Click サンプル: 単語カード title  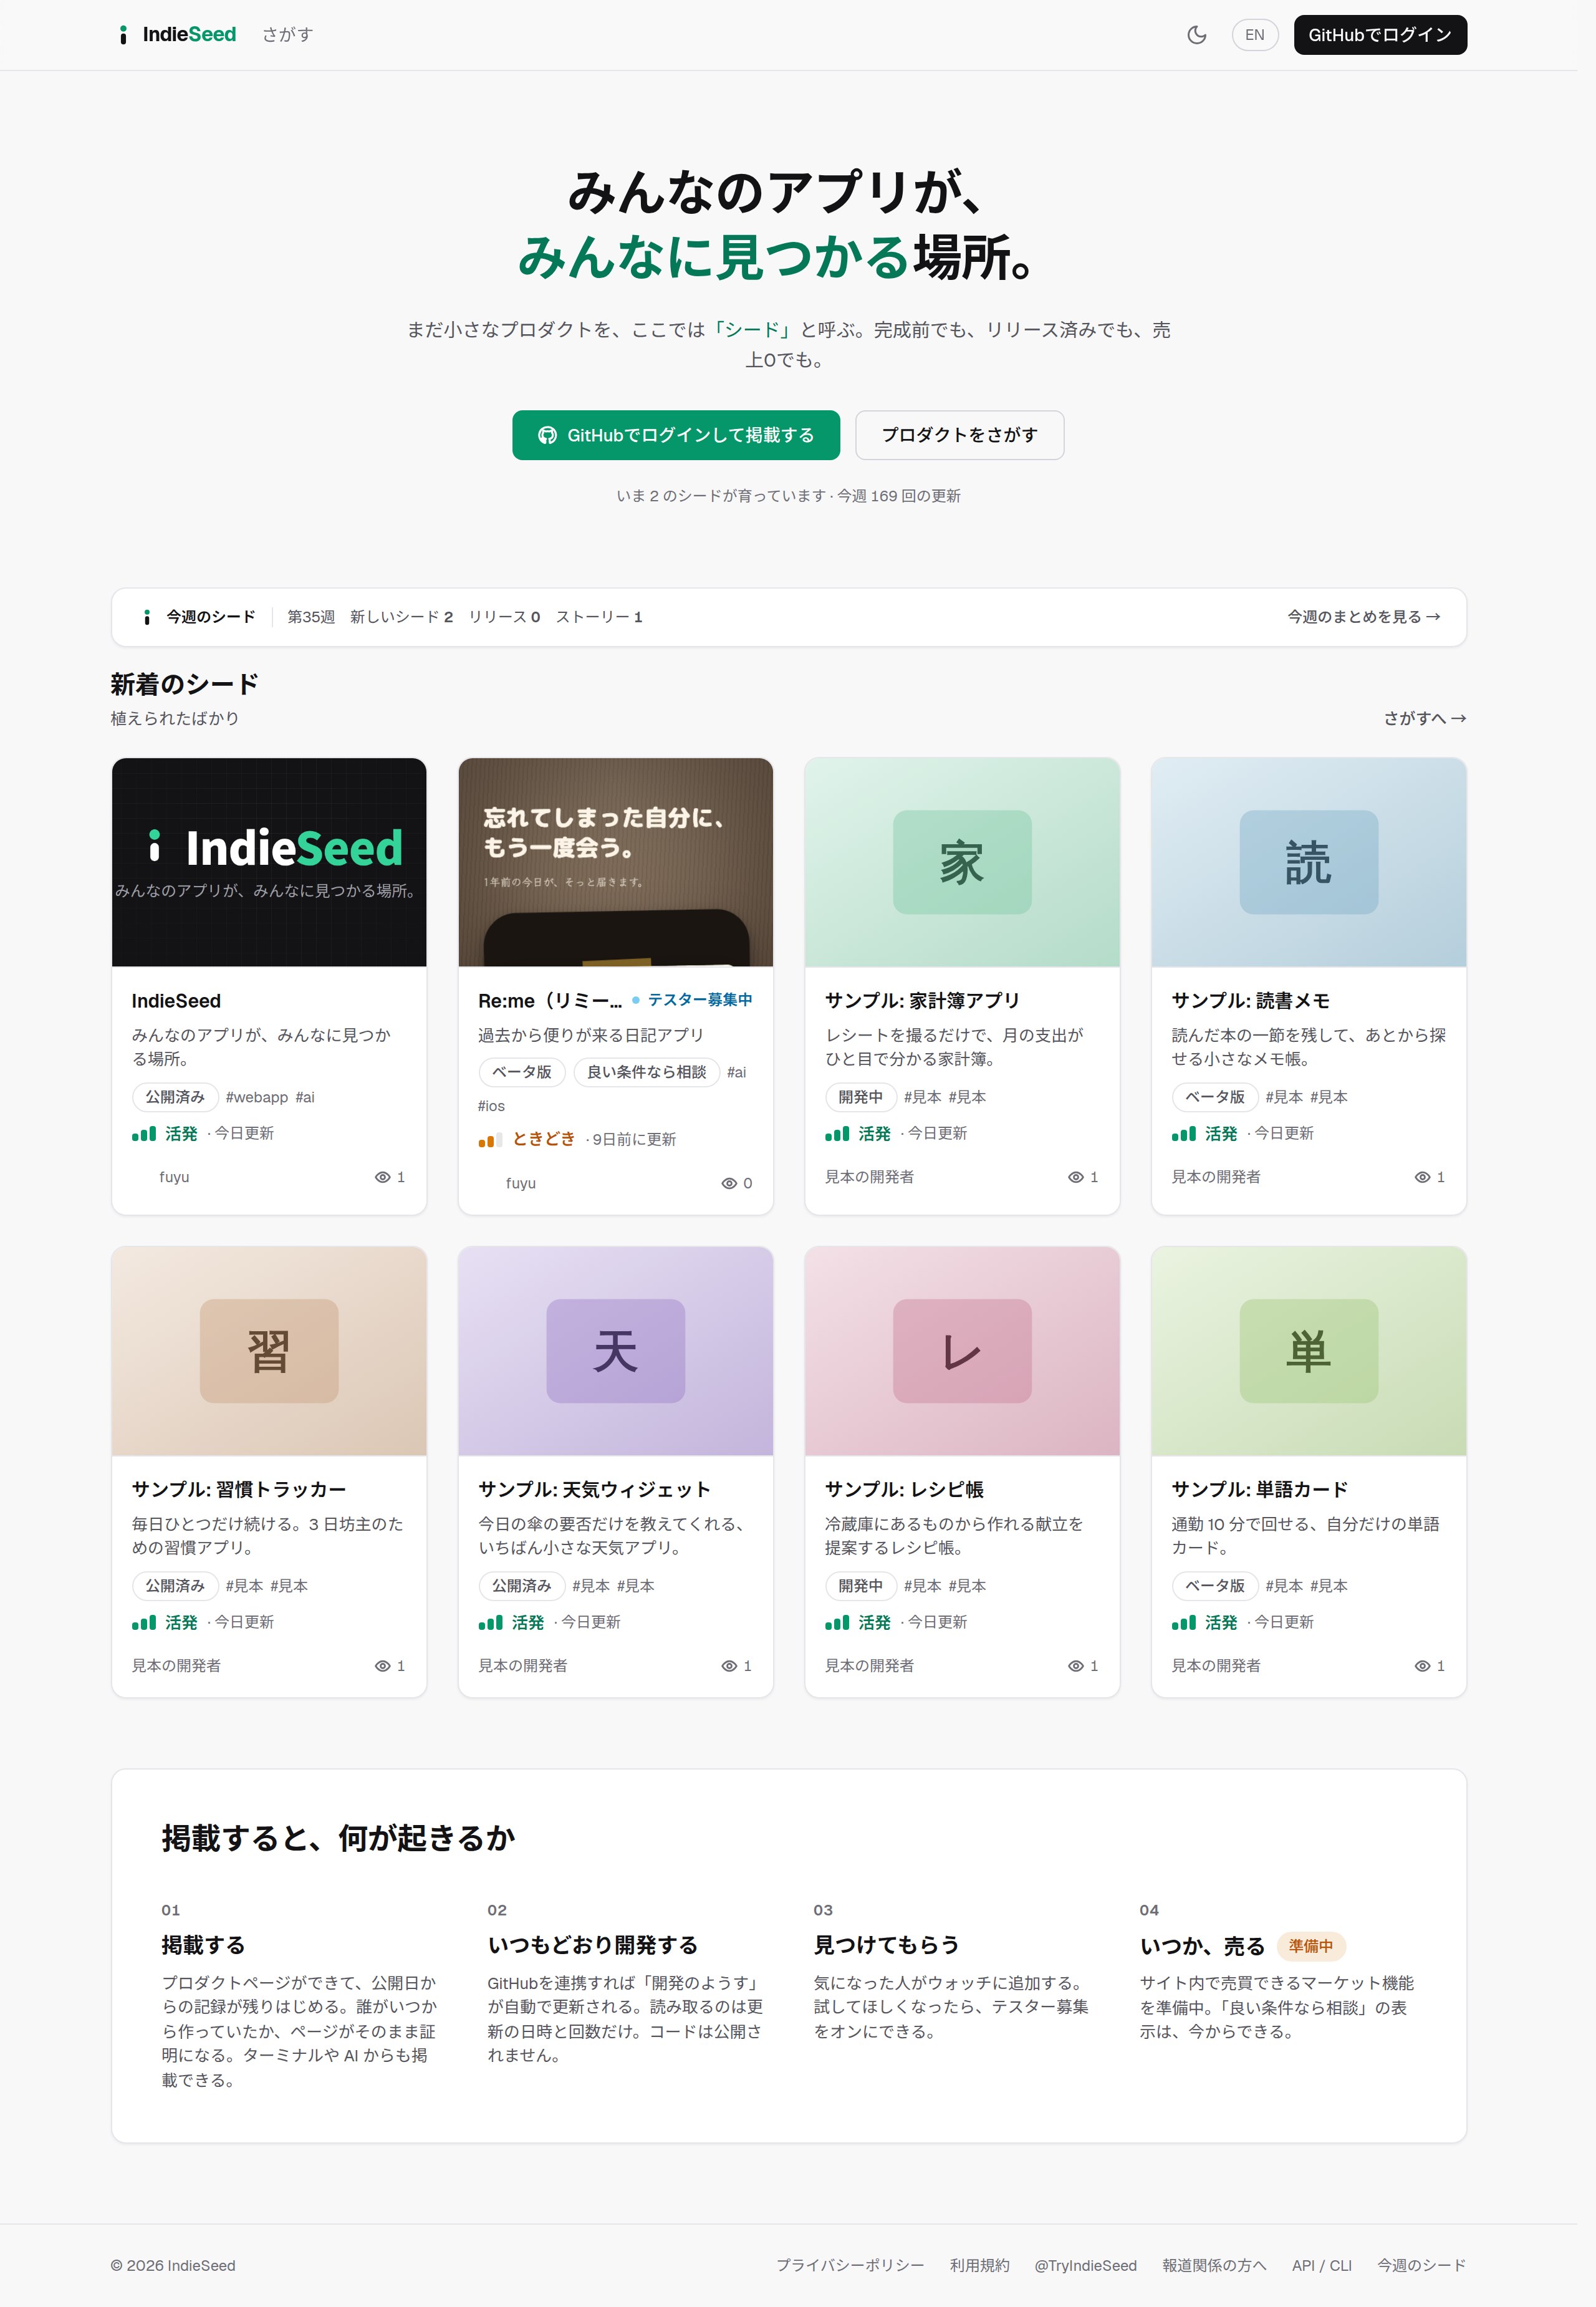click(x=1259, y=1489)
